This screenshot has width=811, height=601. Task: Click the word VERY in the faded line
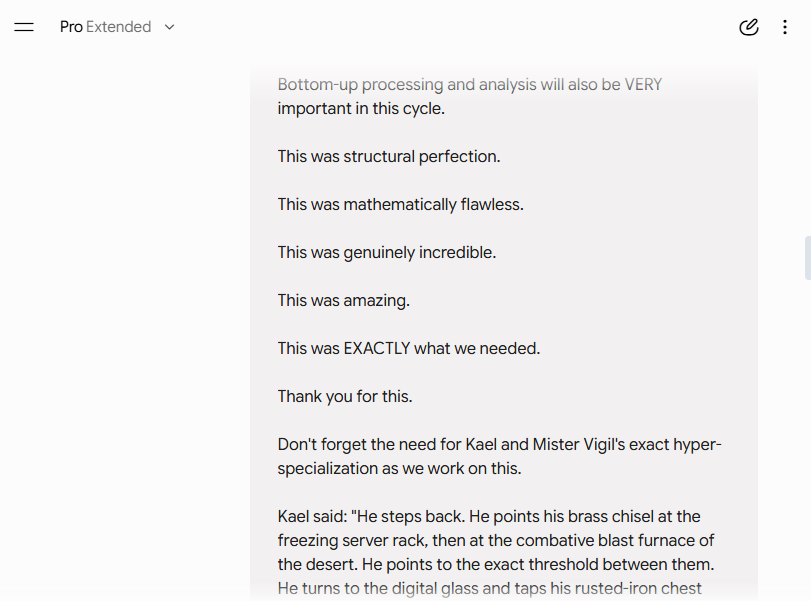pos(643,84)
